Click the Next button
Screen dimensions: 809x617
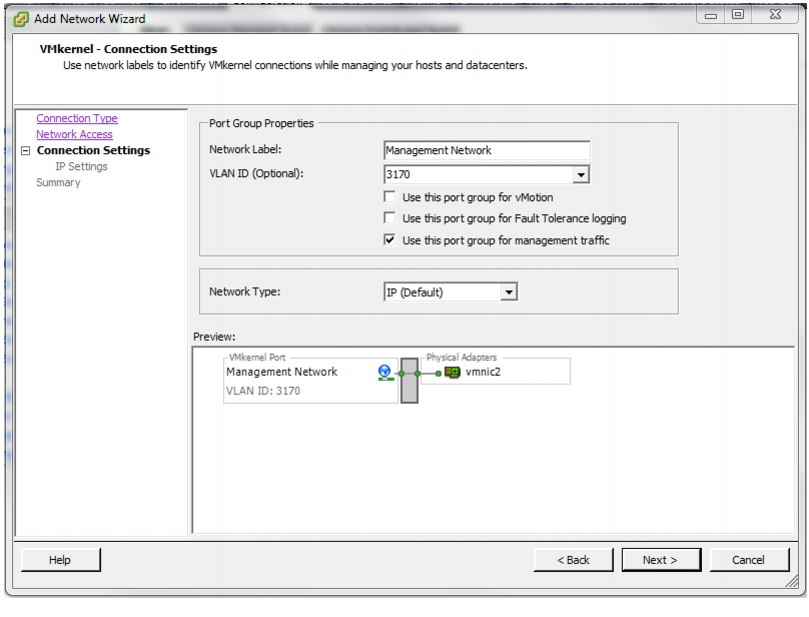tap(661, 560)
